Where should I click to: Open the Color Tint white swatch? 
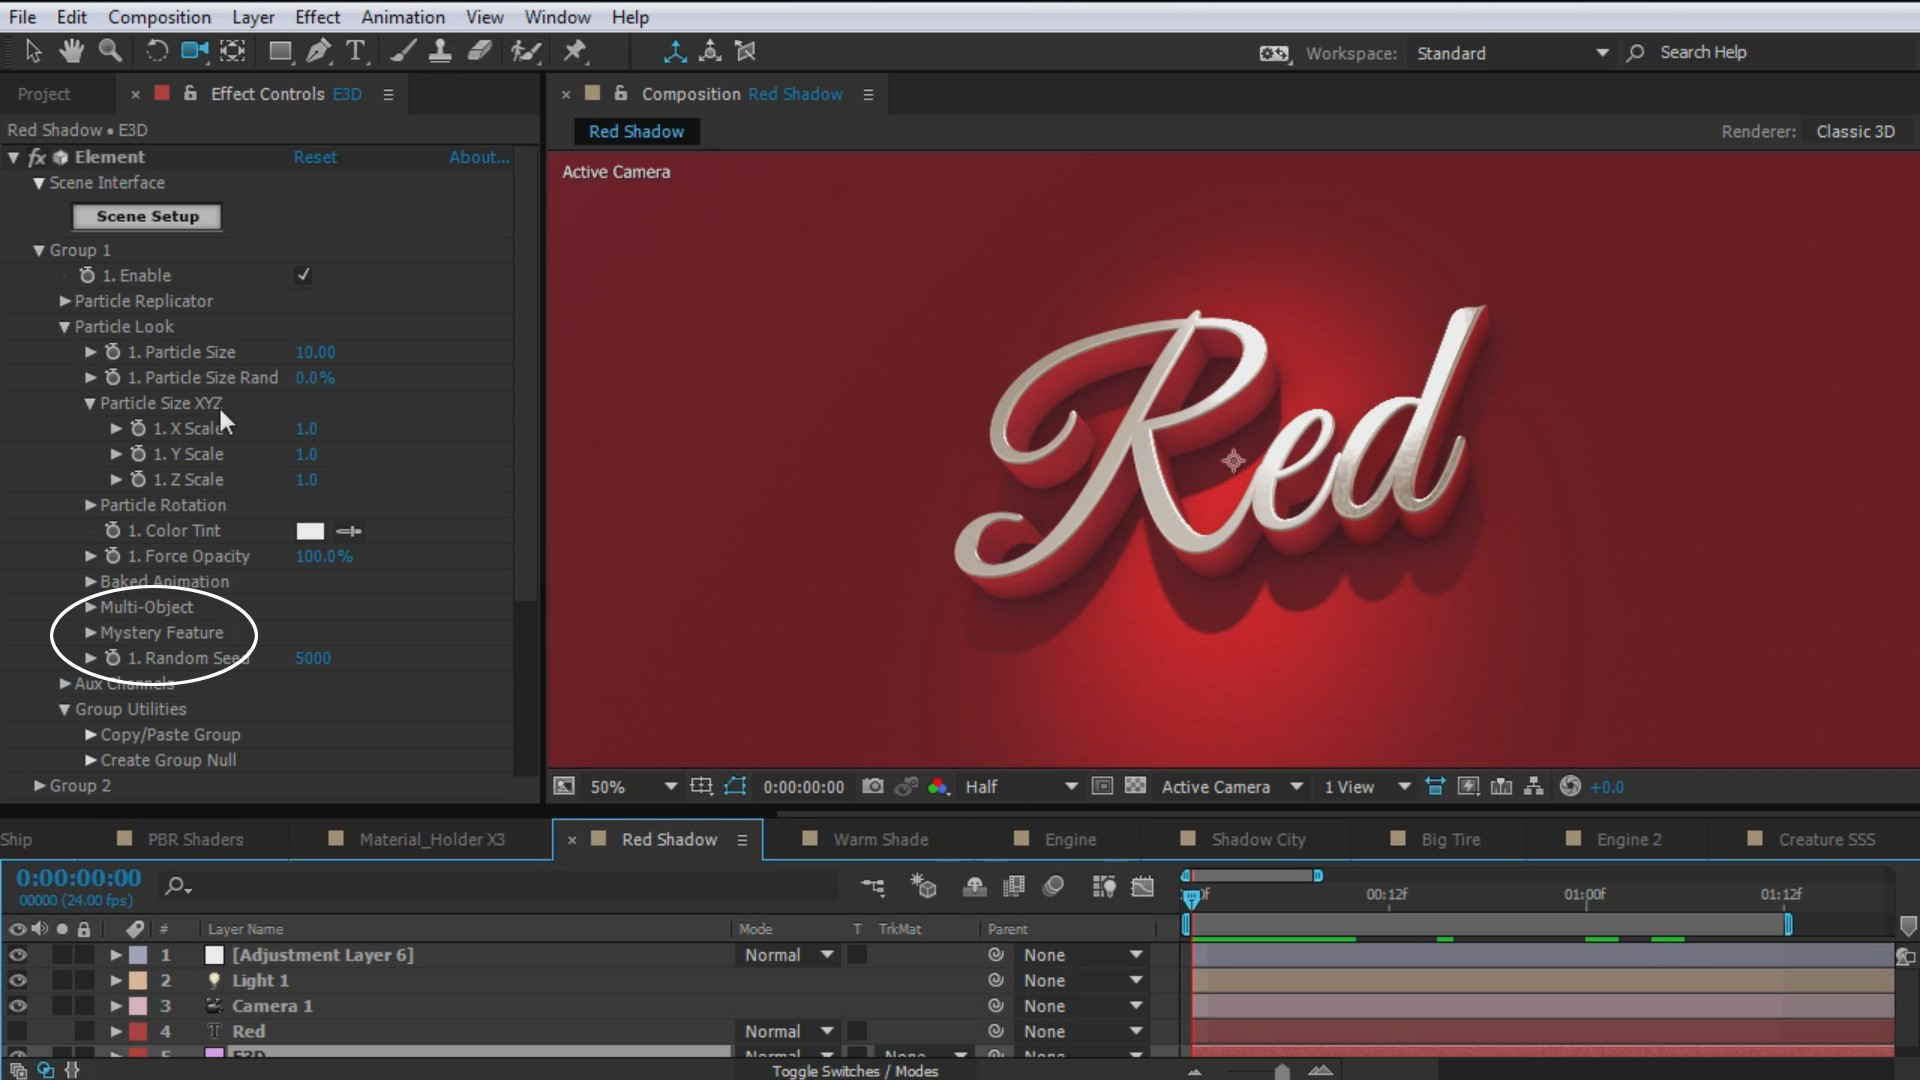click(310, 531)
